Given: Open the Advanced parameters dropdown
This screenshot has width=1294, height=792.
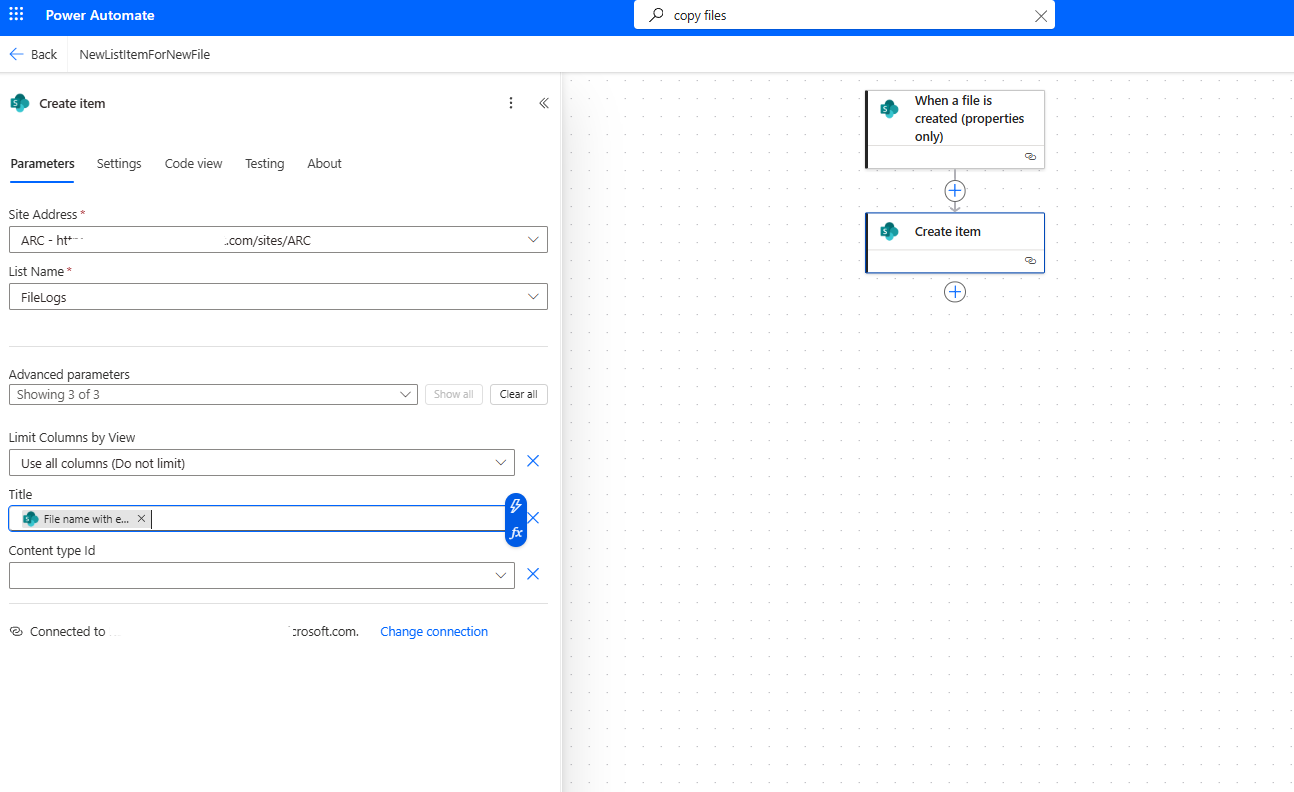Looking at the screenshot, I should (405, 395).
